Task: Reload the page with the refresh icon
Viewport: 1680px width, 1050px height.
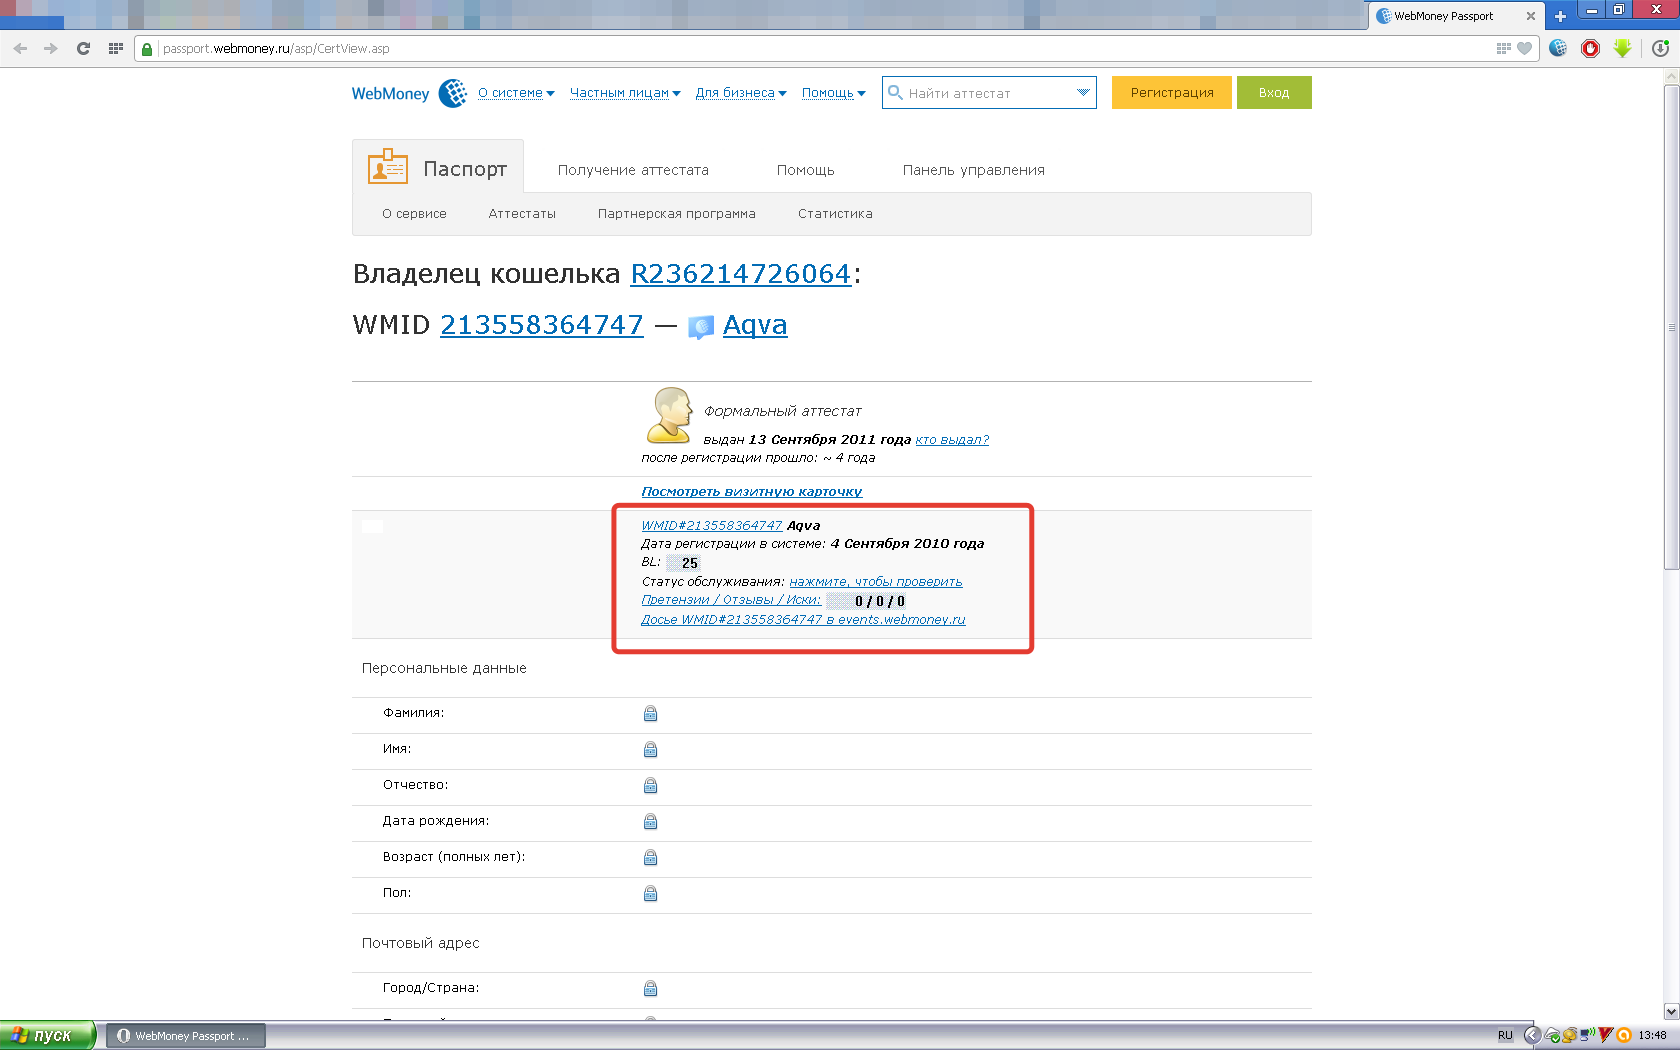Action: point(83,48)
